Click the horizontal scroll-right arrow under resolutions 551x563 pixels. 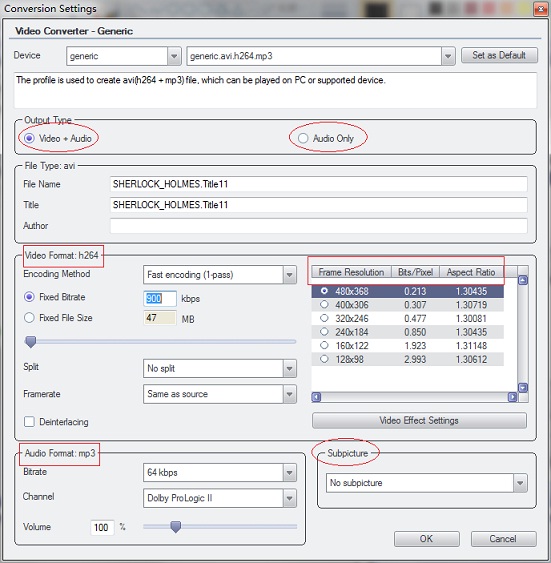click(513, 397)
